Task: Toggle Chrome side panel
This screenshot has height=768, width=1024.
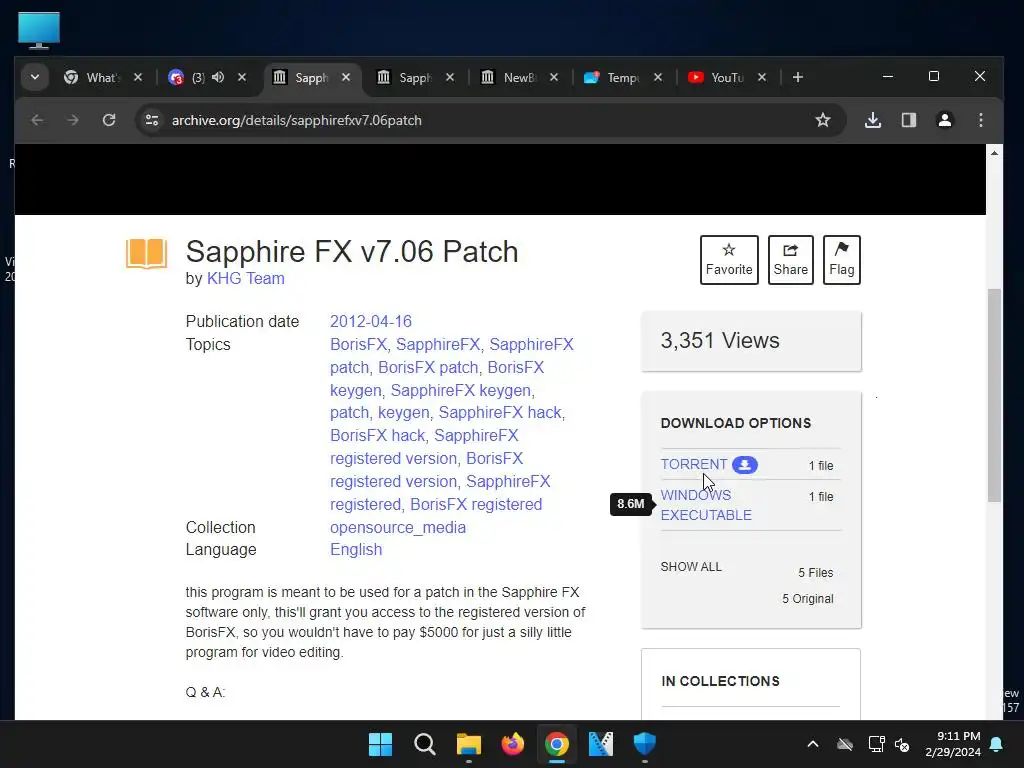Action: point(908,120)
